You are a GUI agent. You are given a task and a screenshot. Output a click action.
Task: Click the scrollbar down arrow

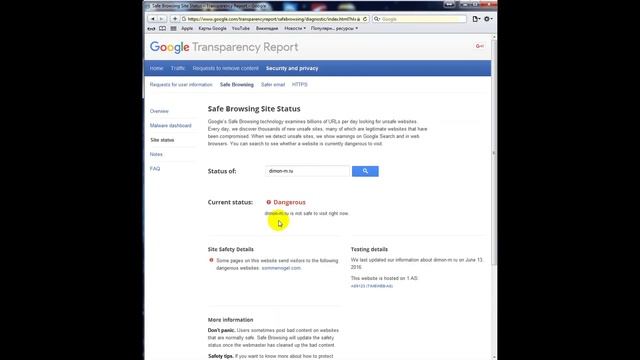pyautogui.click(x=494, y=357)
